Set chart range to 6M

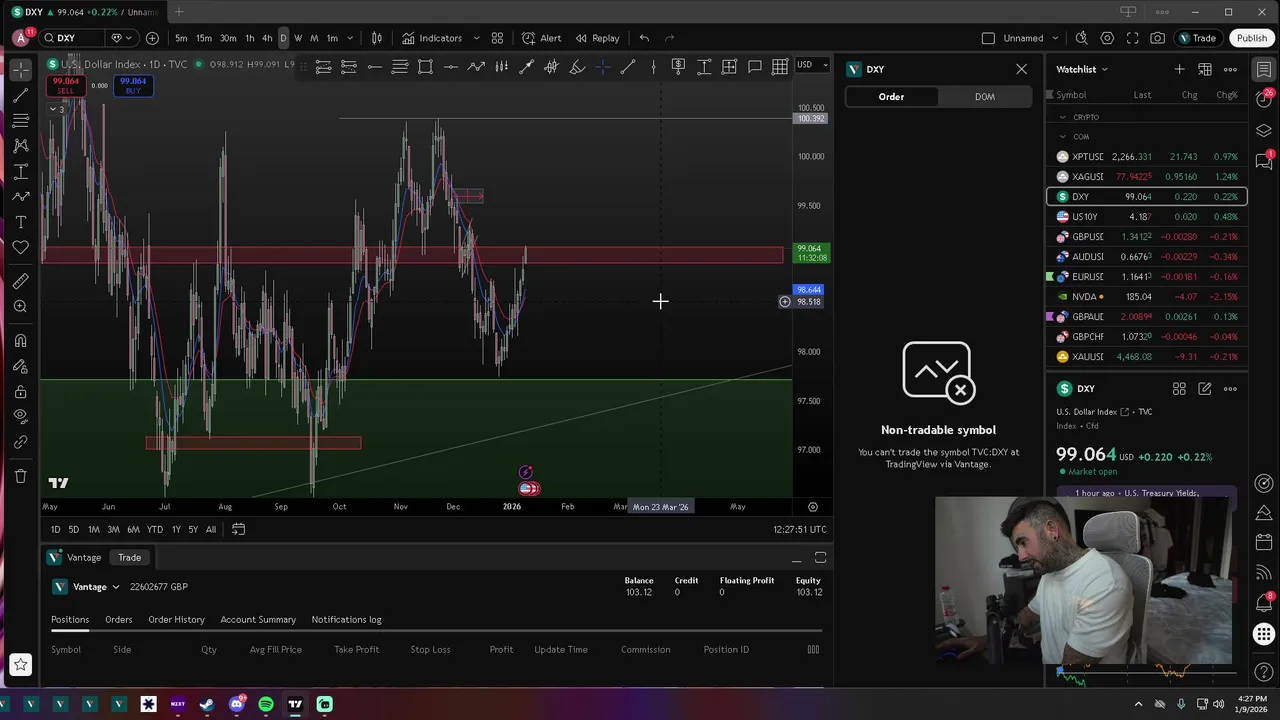[133, 529]
